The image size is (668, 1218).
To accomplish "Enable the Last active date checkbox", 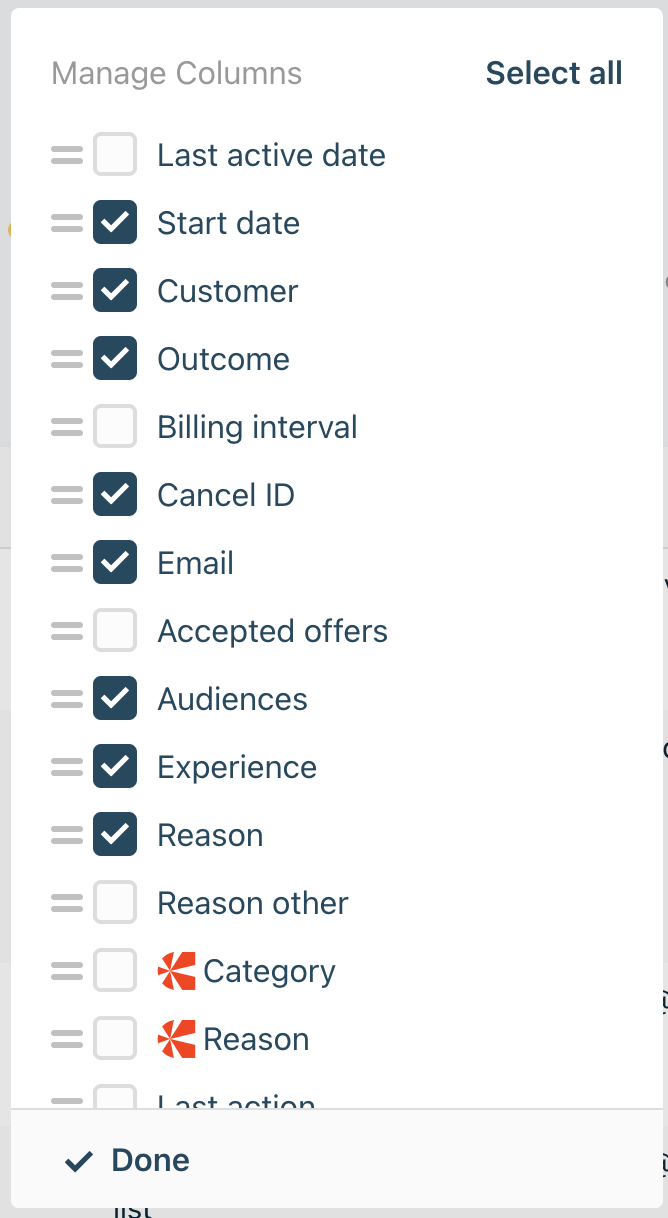I will coord(115,155).
